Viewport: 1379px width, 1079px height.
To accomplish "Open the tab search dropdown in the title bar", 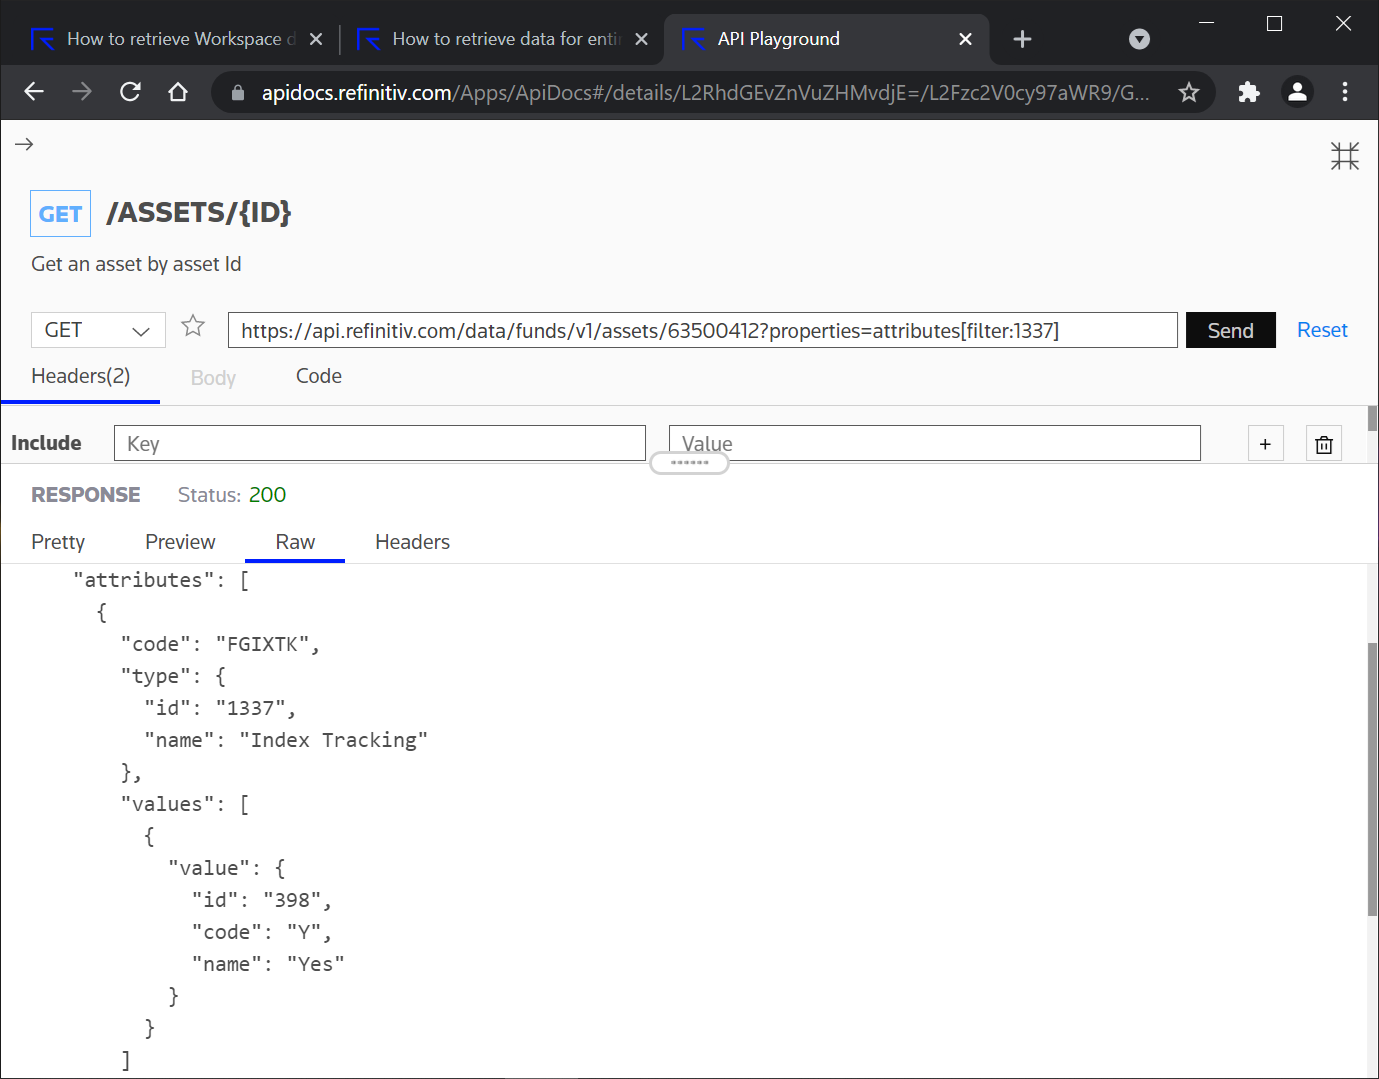I will pyautogui.click(x=1139, y=39).
